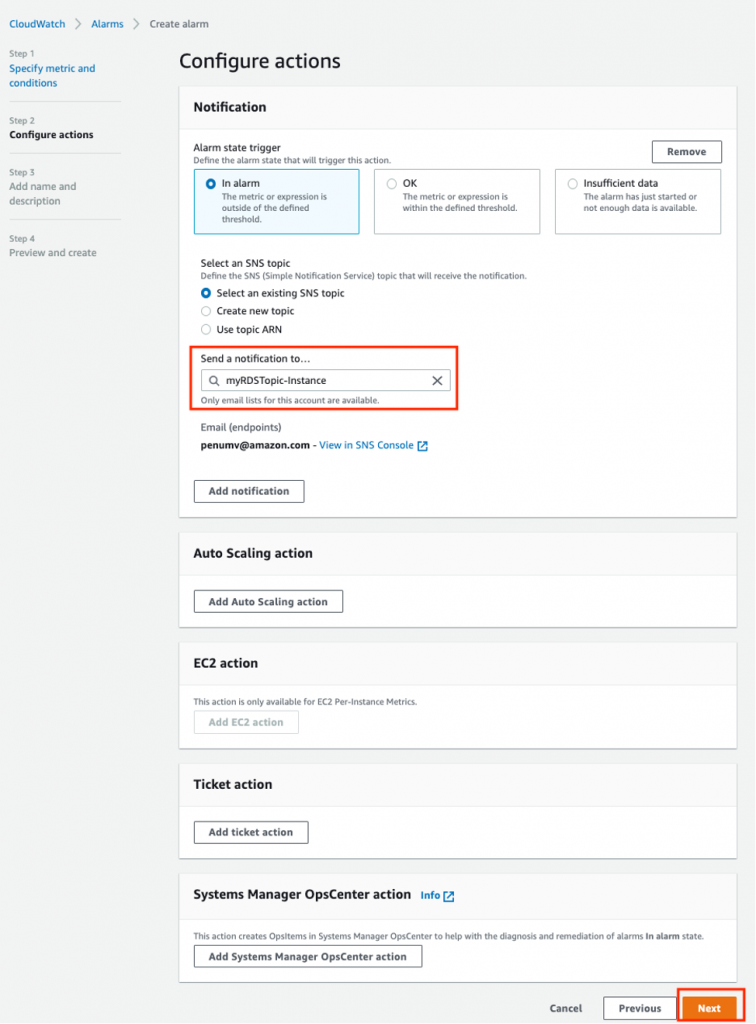The image size is (756, 1024).
Task: Choose the Insufficient data trigger option
Action: point(638,201)
